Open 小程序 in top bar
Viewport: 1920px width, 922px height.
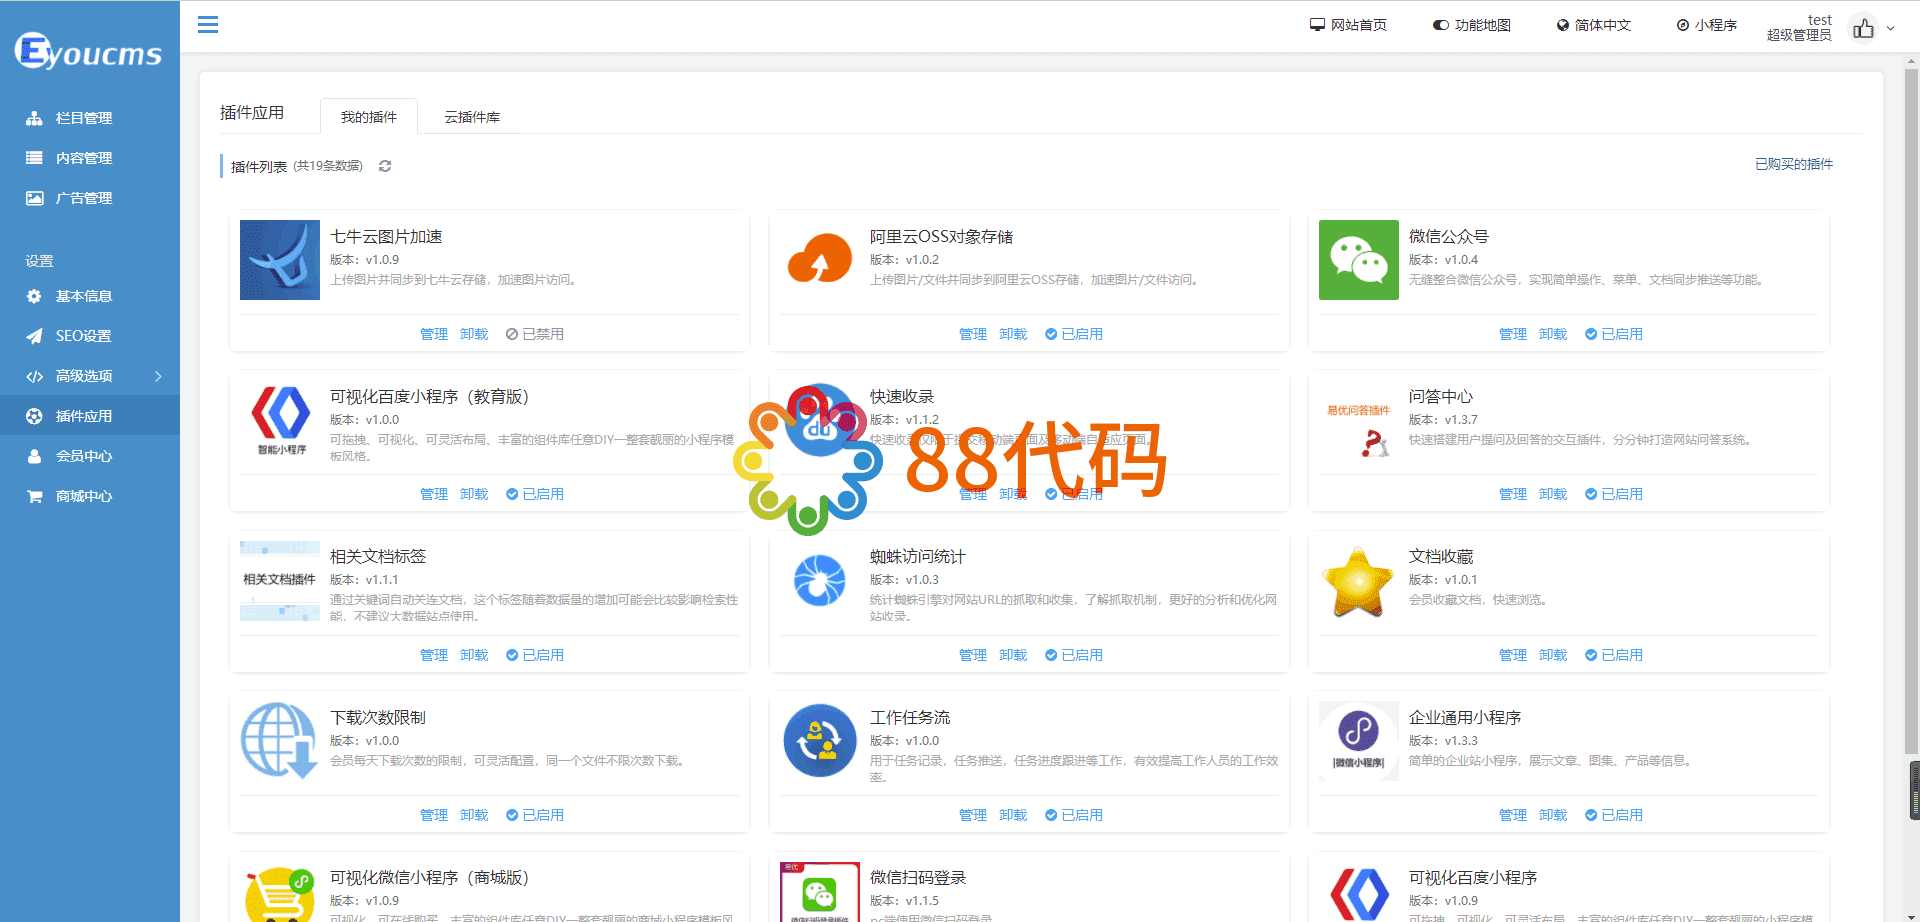tap(1707, 25)
